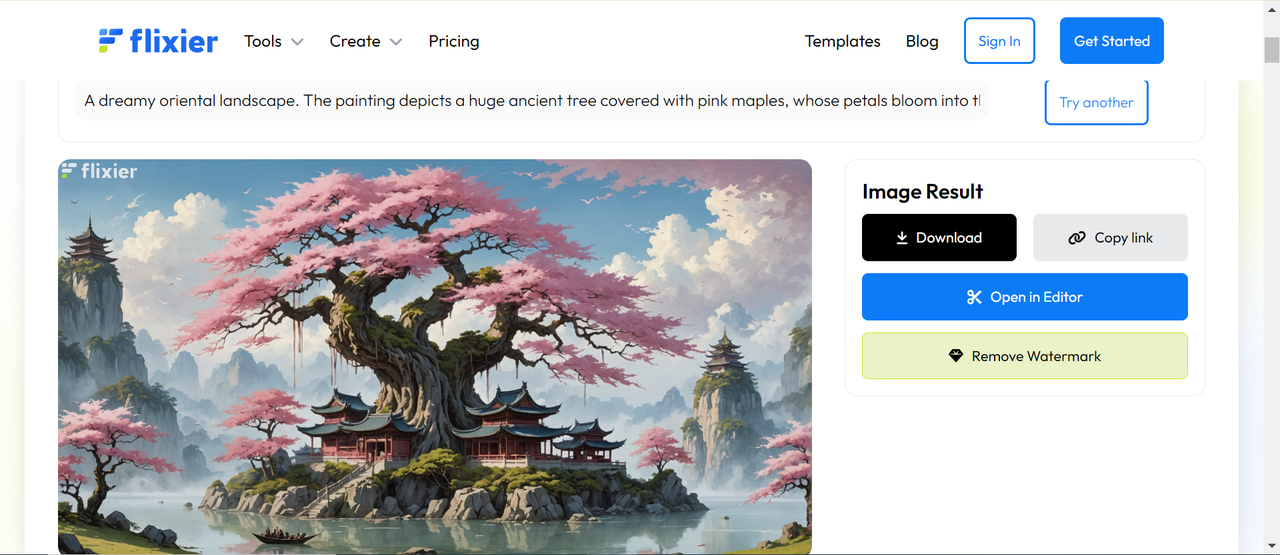1280x555 pixels.
Task: Click Try another button
Action: [x=1096, y=102]
